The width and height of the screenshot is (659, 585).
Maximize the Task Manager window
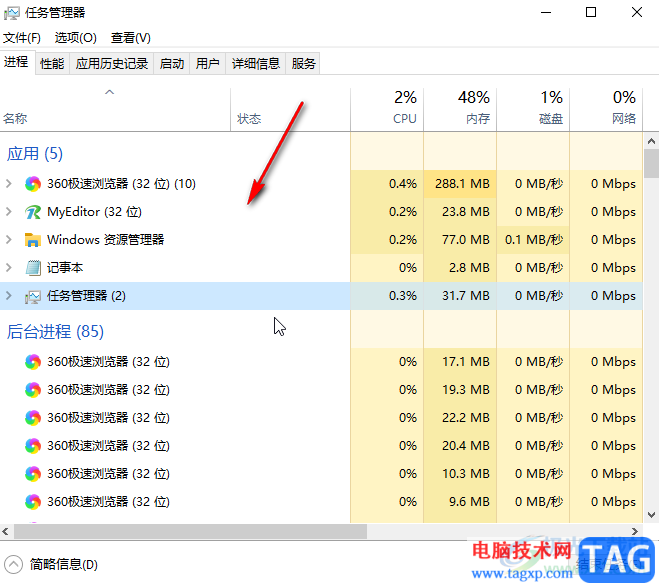click(x=591, y=13)
